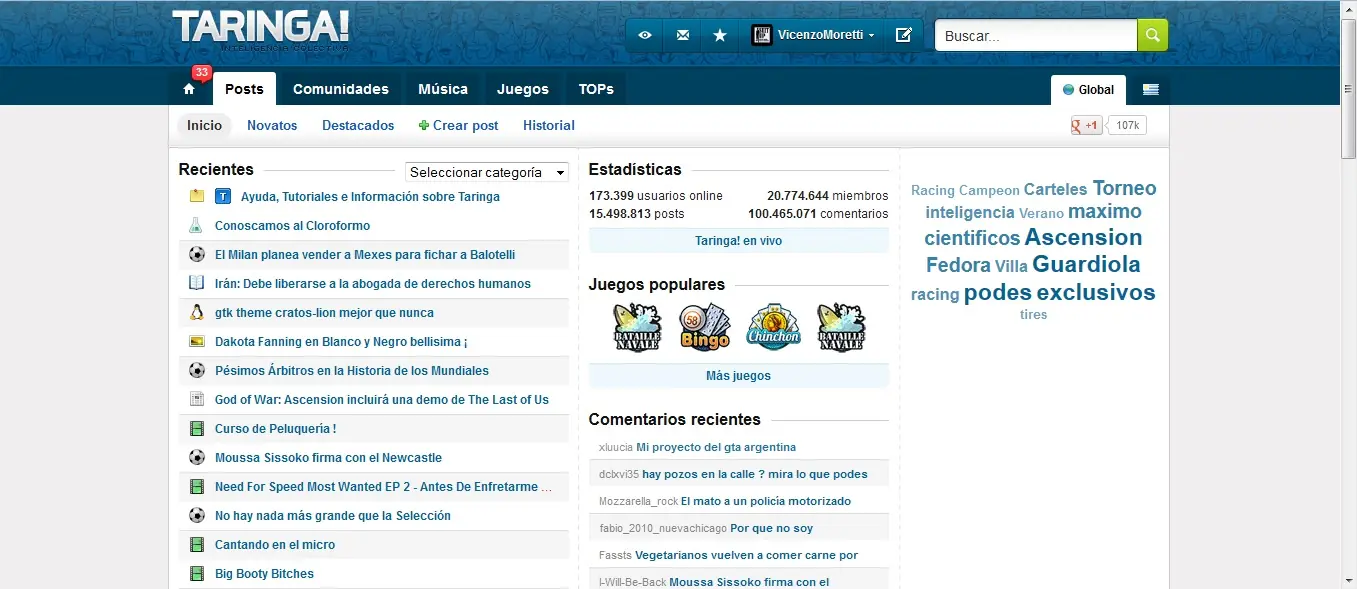Switch to Comunidades tab
This screenshot has width=1357, height=589.
pos(341,89)
